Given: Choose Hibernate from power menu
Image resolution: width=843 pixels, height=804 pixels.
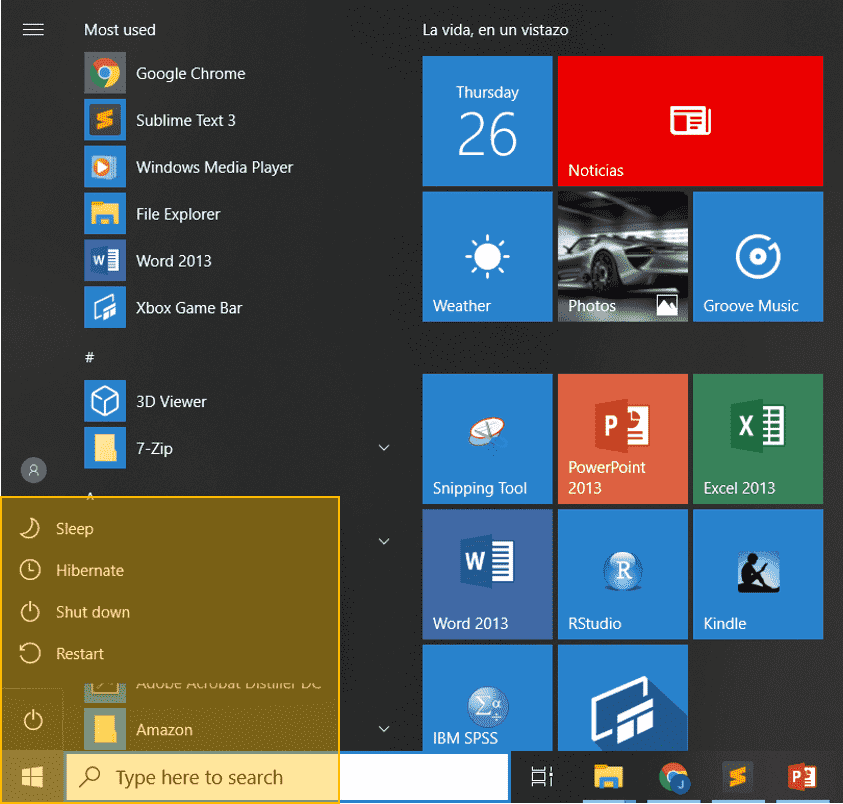Looking at the screenshot, I should (x=89, y=570).
